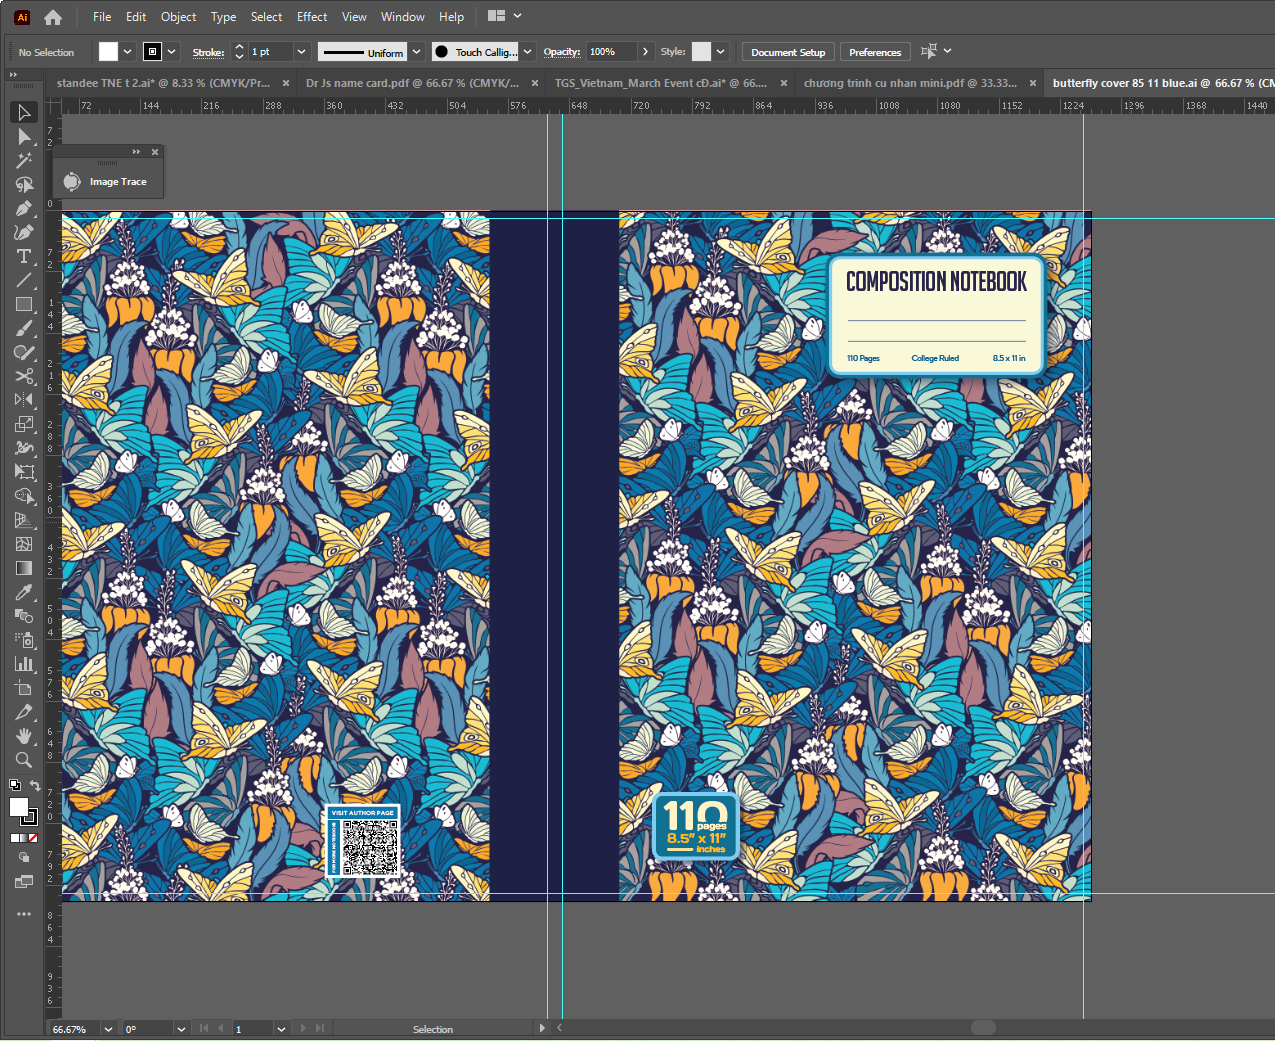Reset to default fill and stroke
The width and height of the screenshot is (1275, 1041).
pyautogui.click(x=14, y=786)
